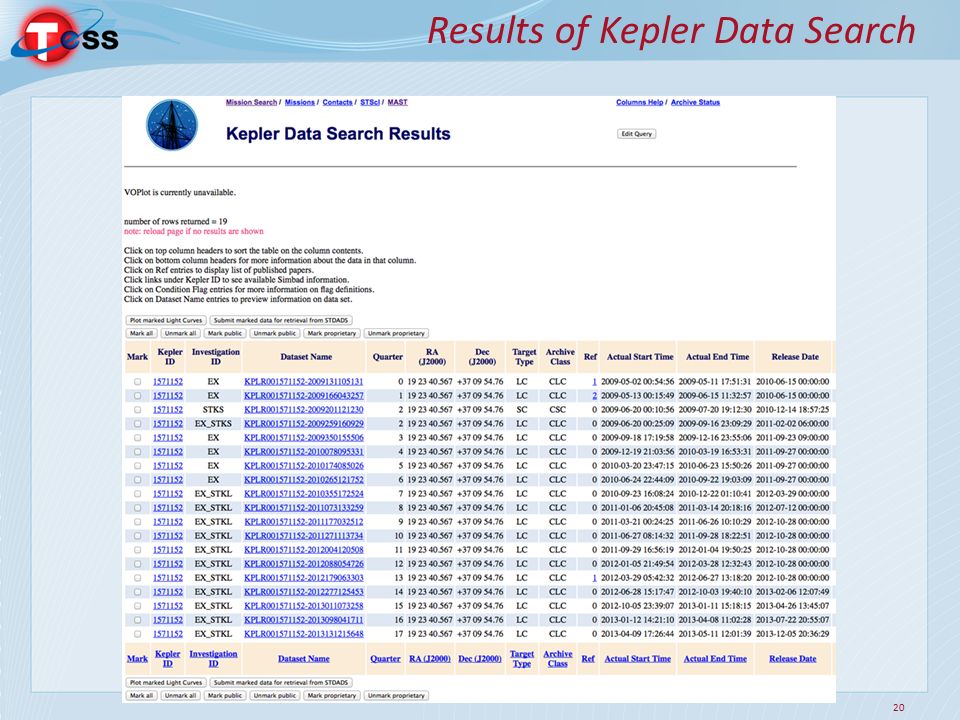Open bottom Kepler ID column info link

pos(167,659)
